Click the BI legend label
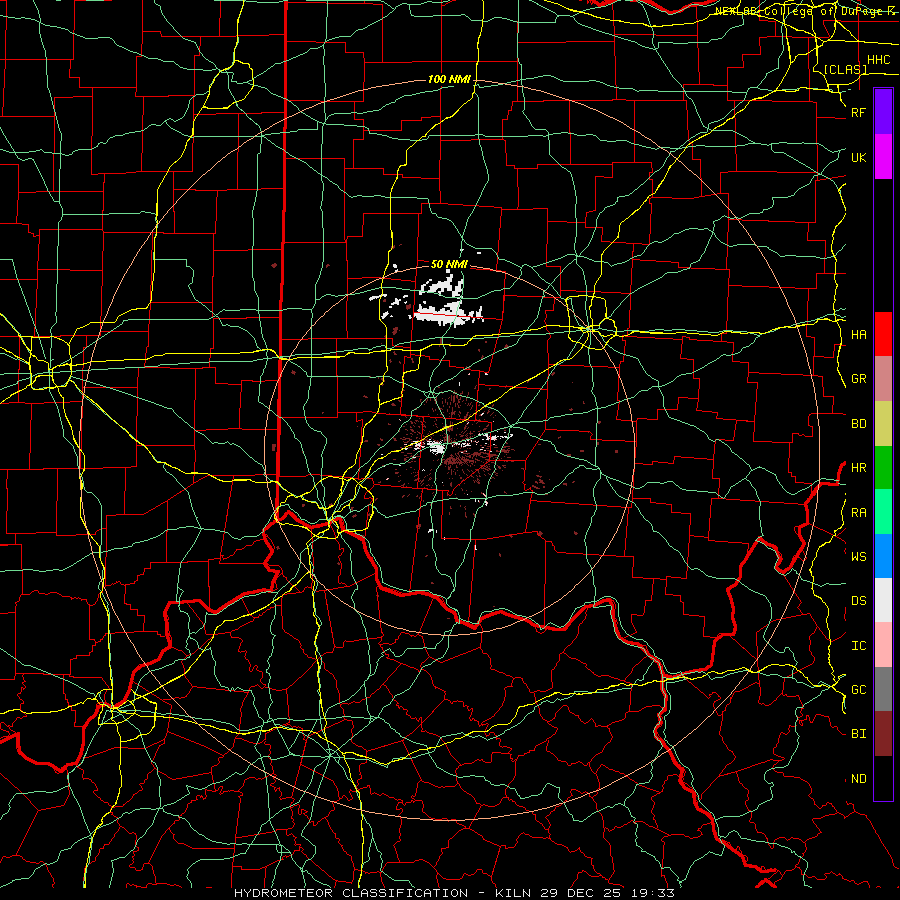900x900 pixels. tap(858, 734)
